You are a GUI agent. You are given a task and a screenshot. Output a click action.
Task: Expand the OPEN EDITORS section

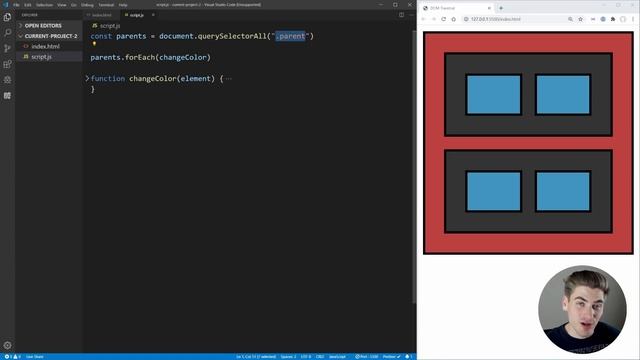coord(49,25)
